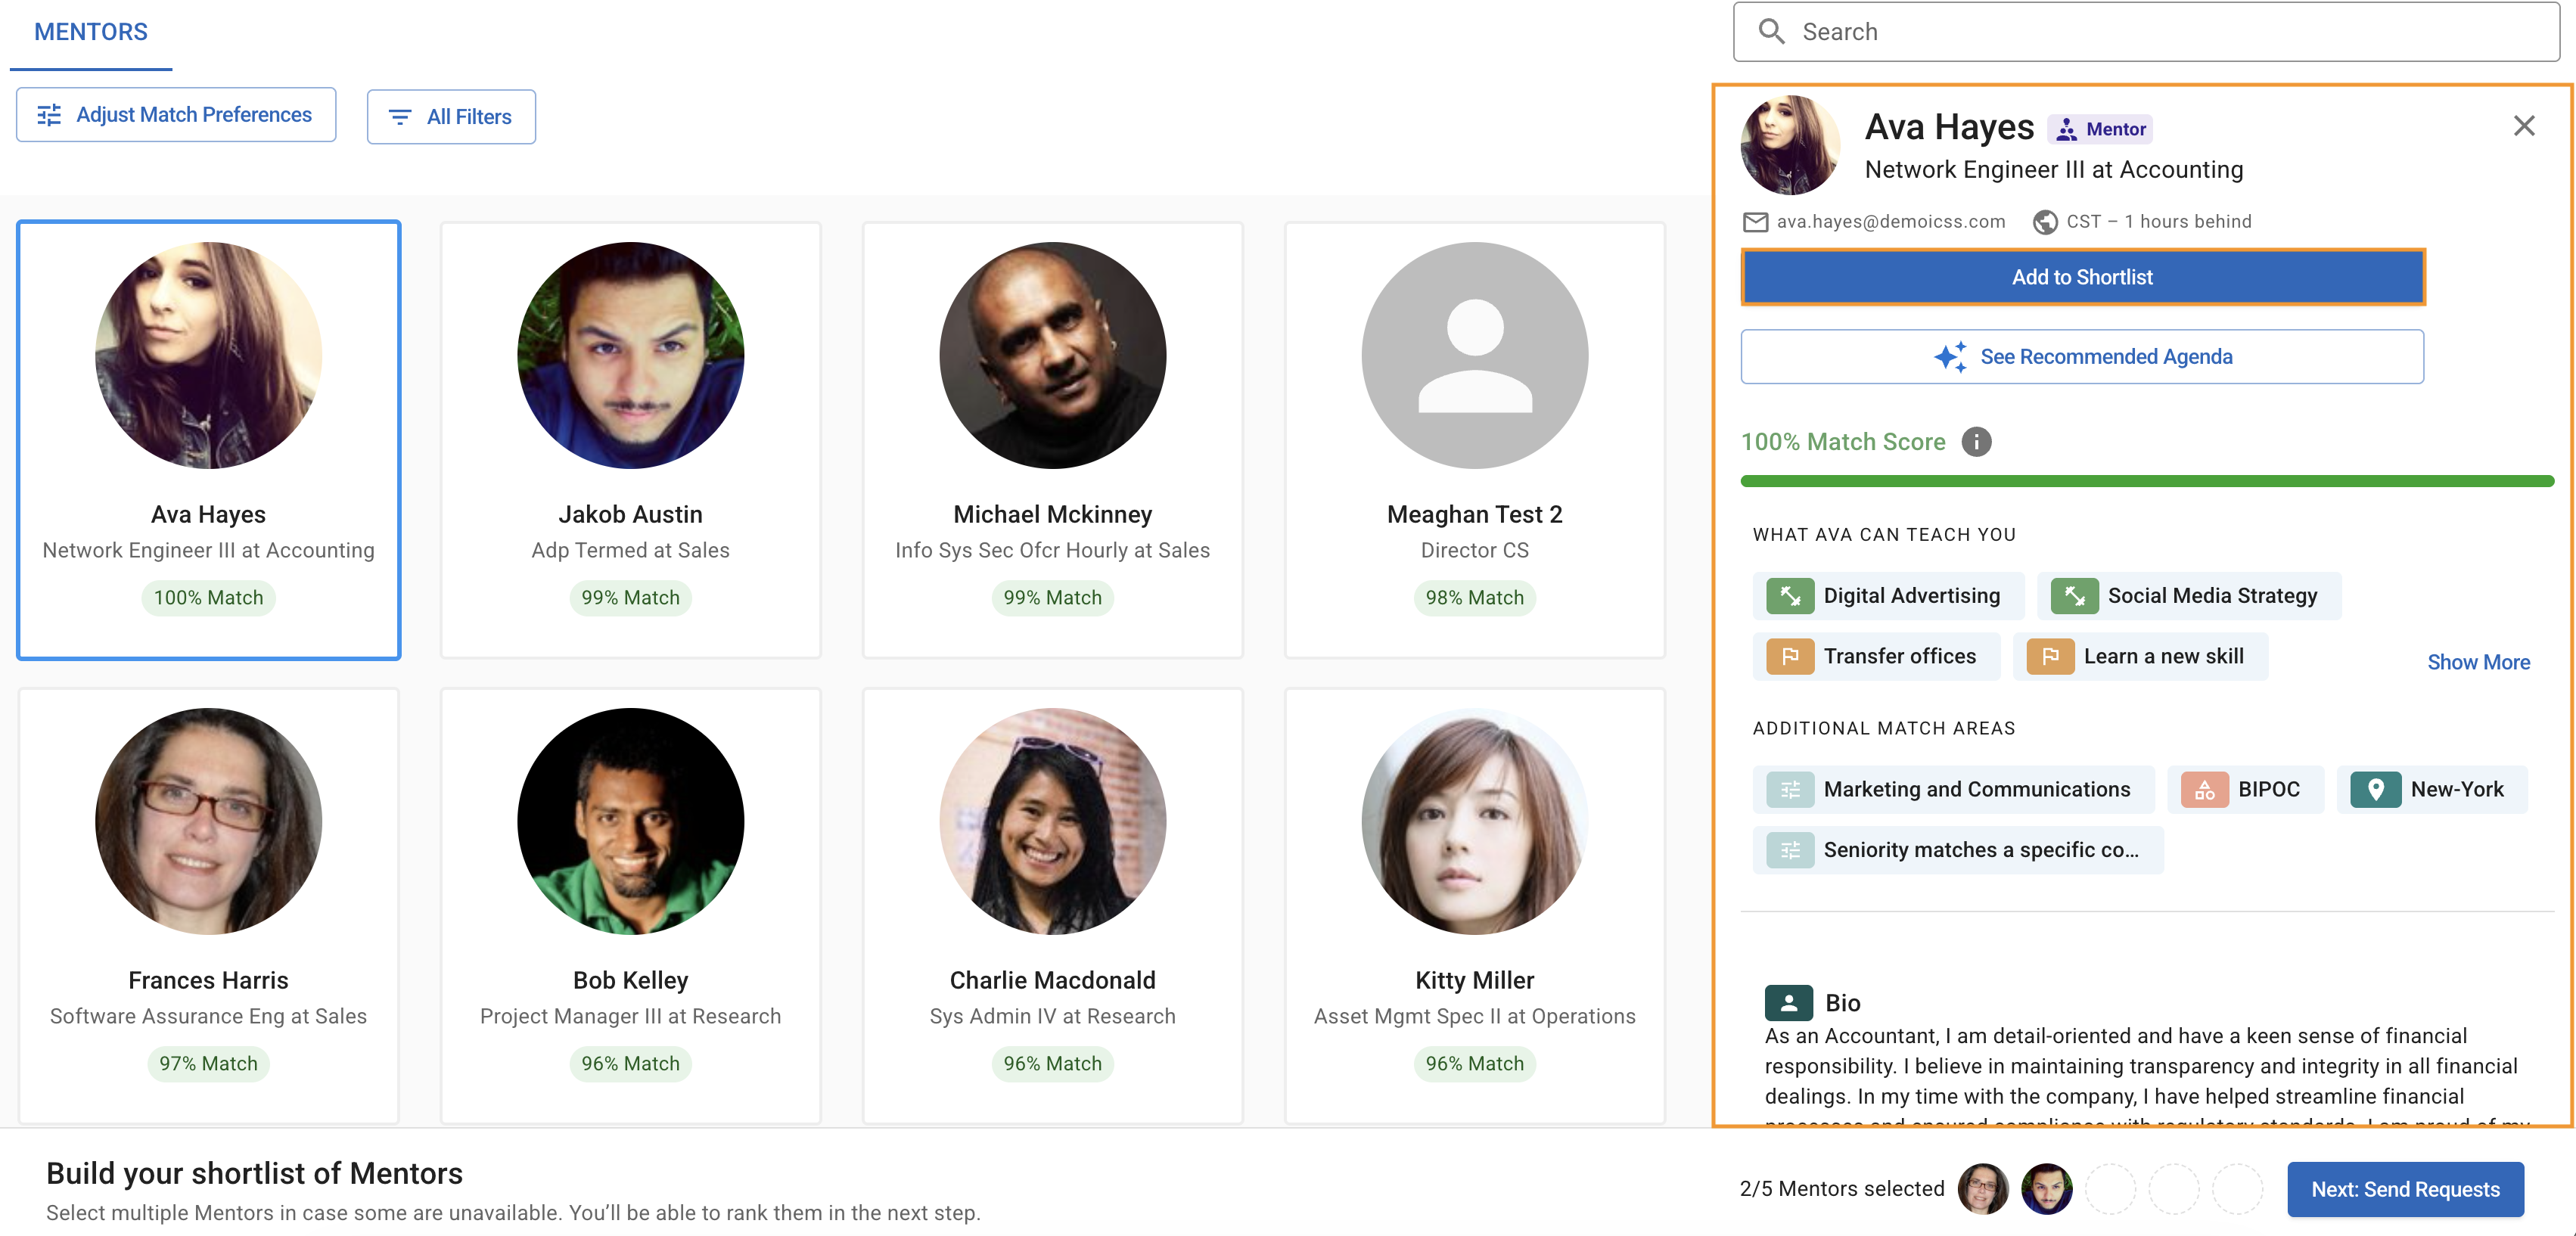Viewport: 2576px width, 1236px height.
Task: Click the Digital Advertising skill icon
Action: (1789, 596)
